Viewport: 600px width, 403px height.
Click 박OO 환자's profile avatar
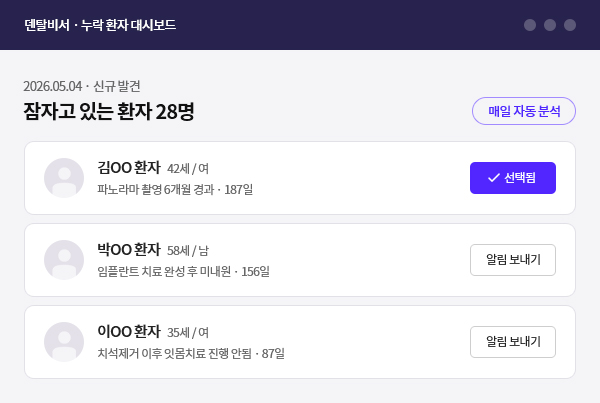coord(64,260)
